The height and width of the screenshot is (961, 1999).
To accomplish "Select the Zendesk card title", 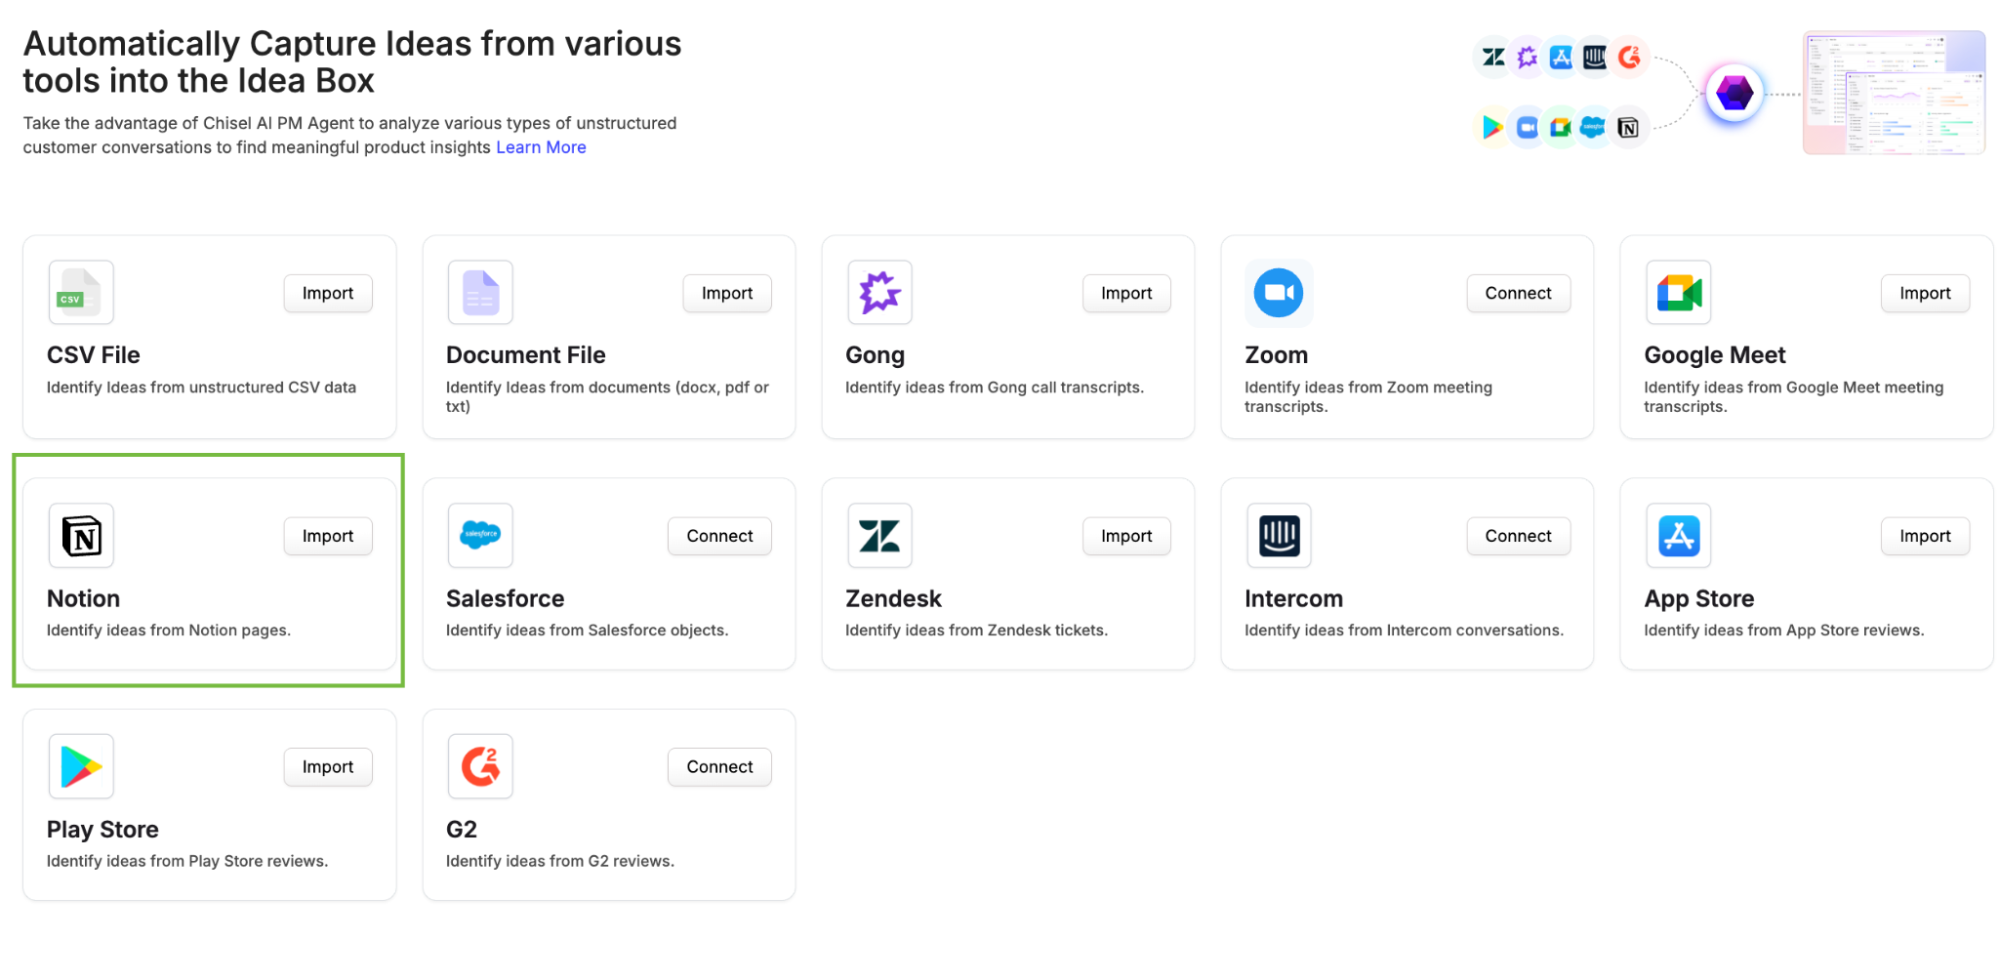I will (x=893, y=599).
